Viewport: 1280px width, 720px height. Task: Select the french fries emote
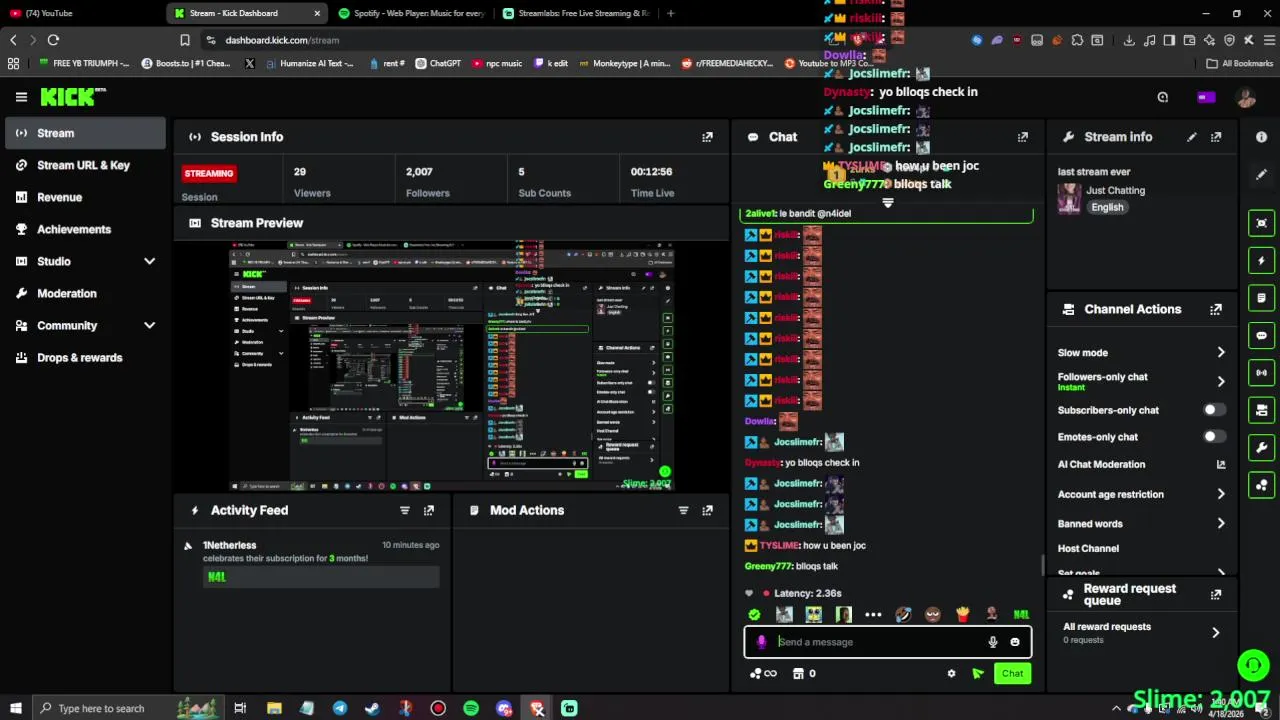coord(962,614)
